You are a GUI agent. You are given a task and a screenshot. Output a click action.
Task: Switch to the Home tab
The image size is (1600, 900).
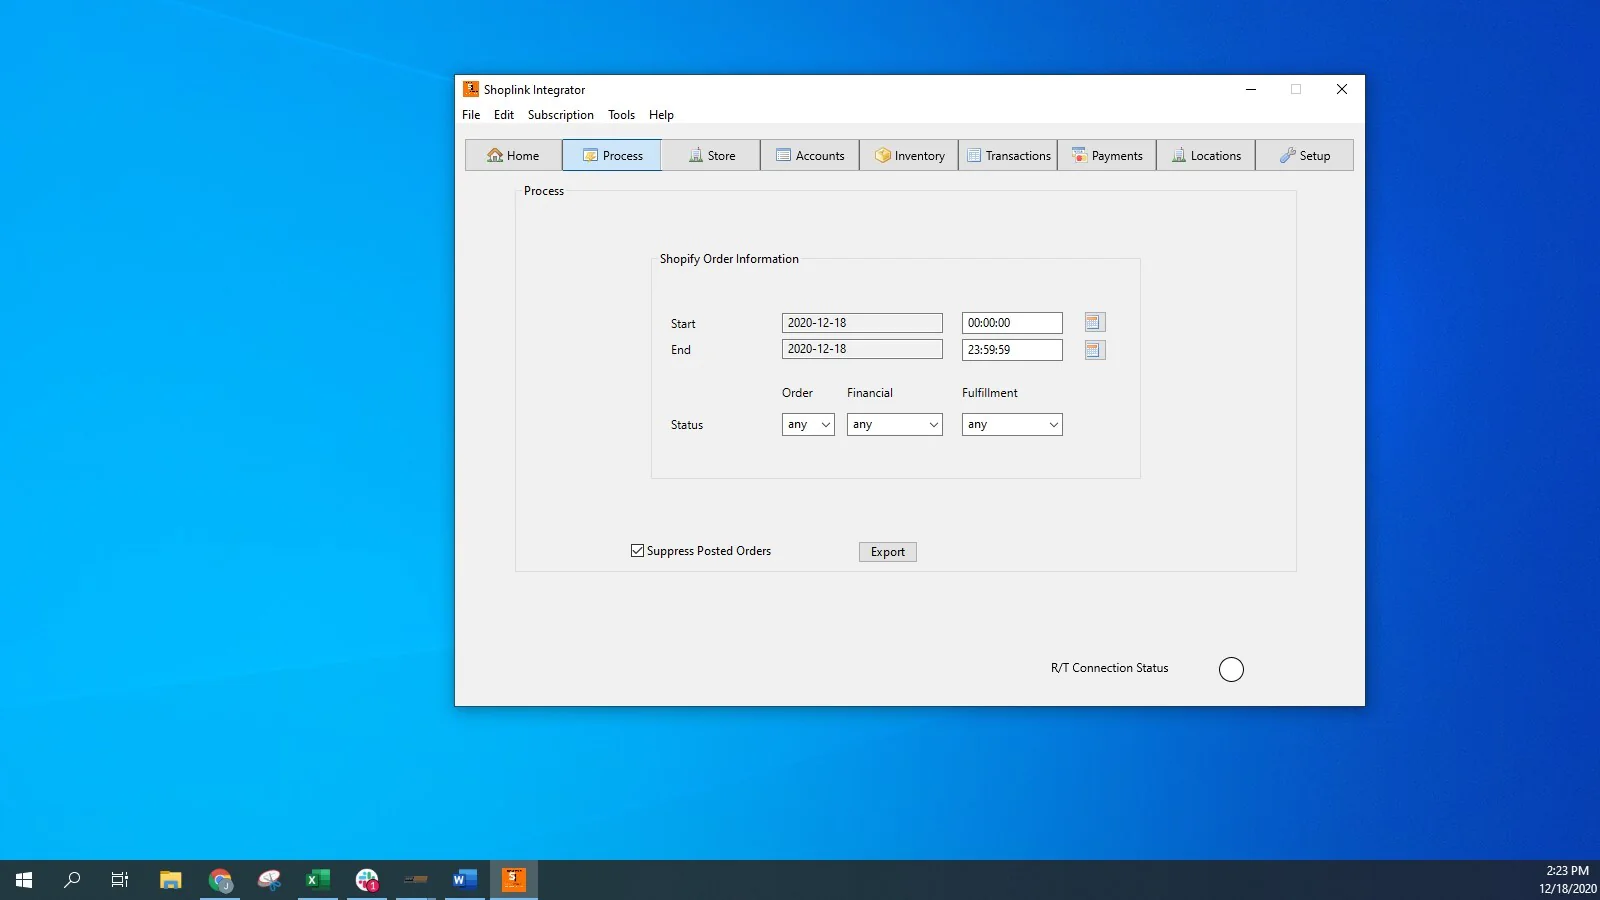513,156
